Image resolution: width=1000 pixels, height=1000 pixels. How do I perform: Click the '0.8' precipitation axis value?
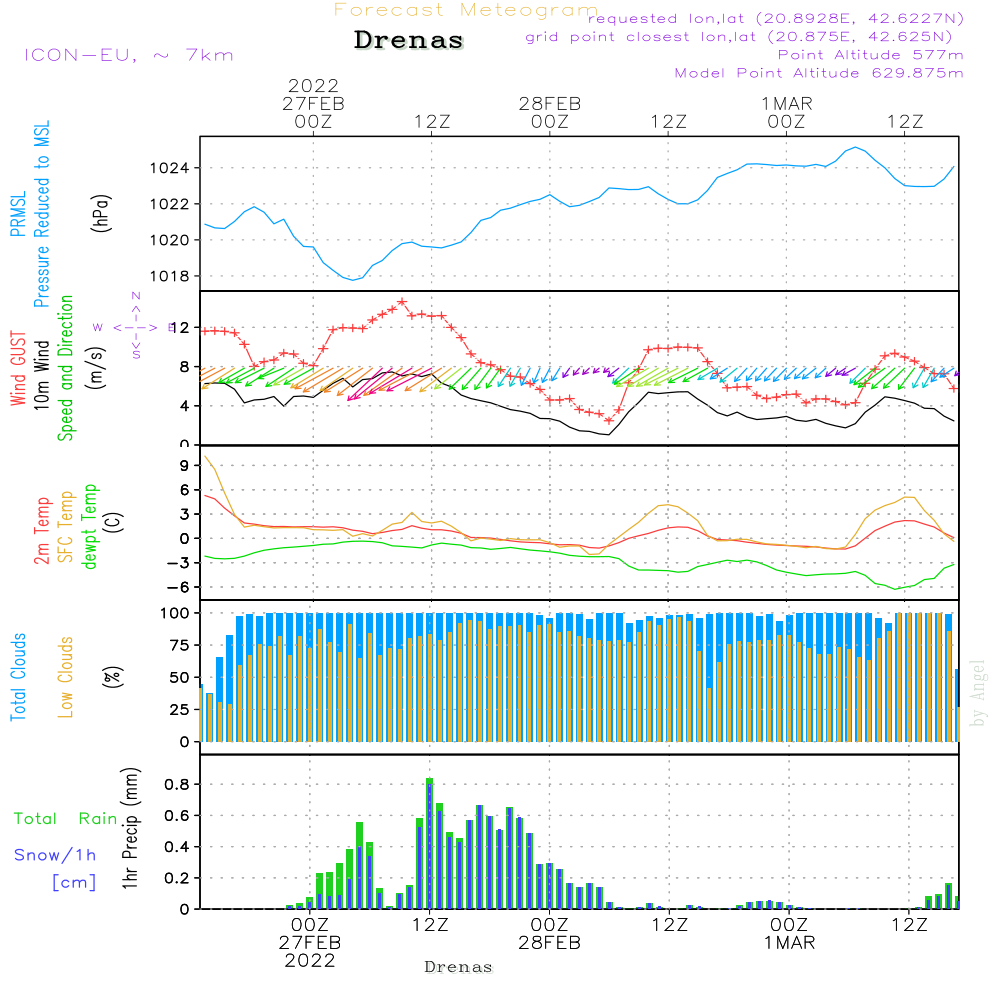tap(175, 785)
